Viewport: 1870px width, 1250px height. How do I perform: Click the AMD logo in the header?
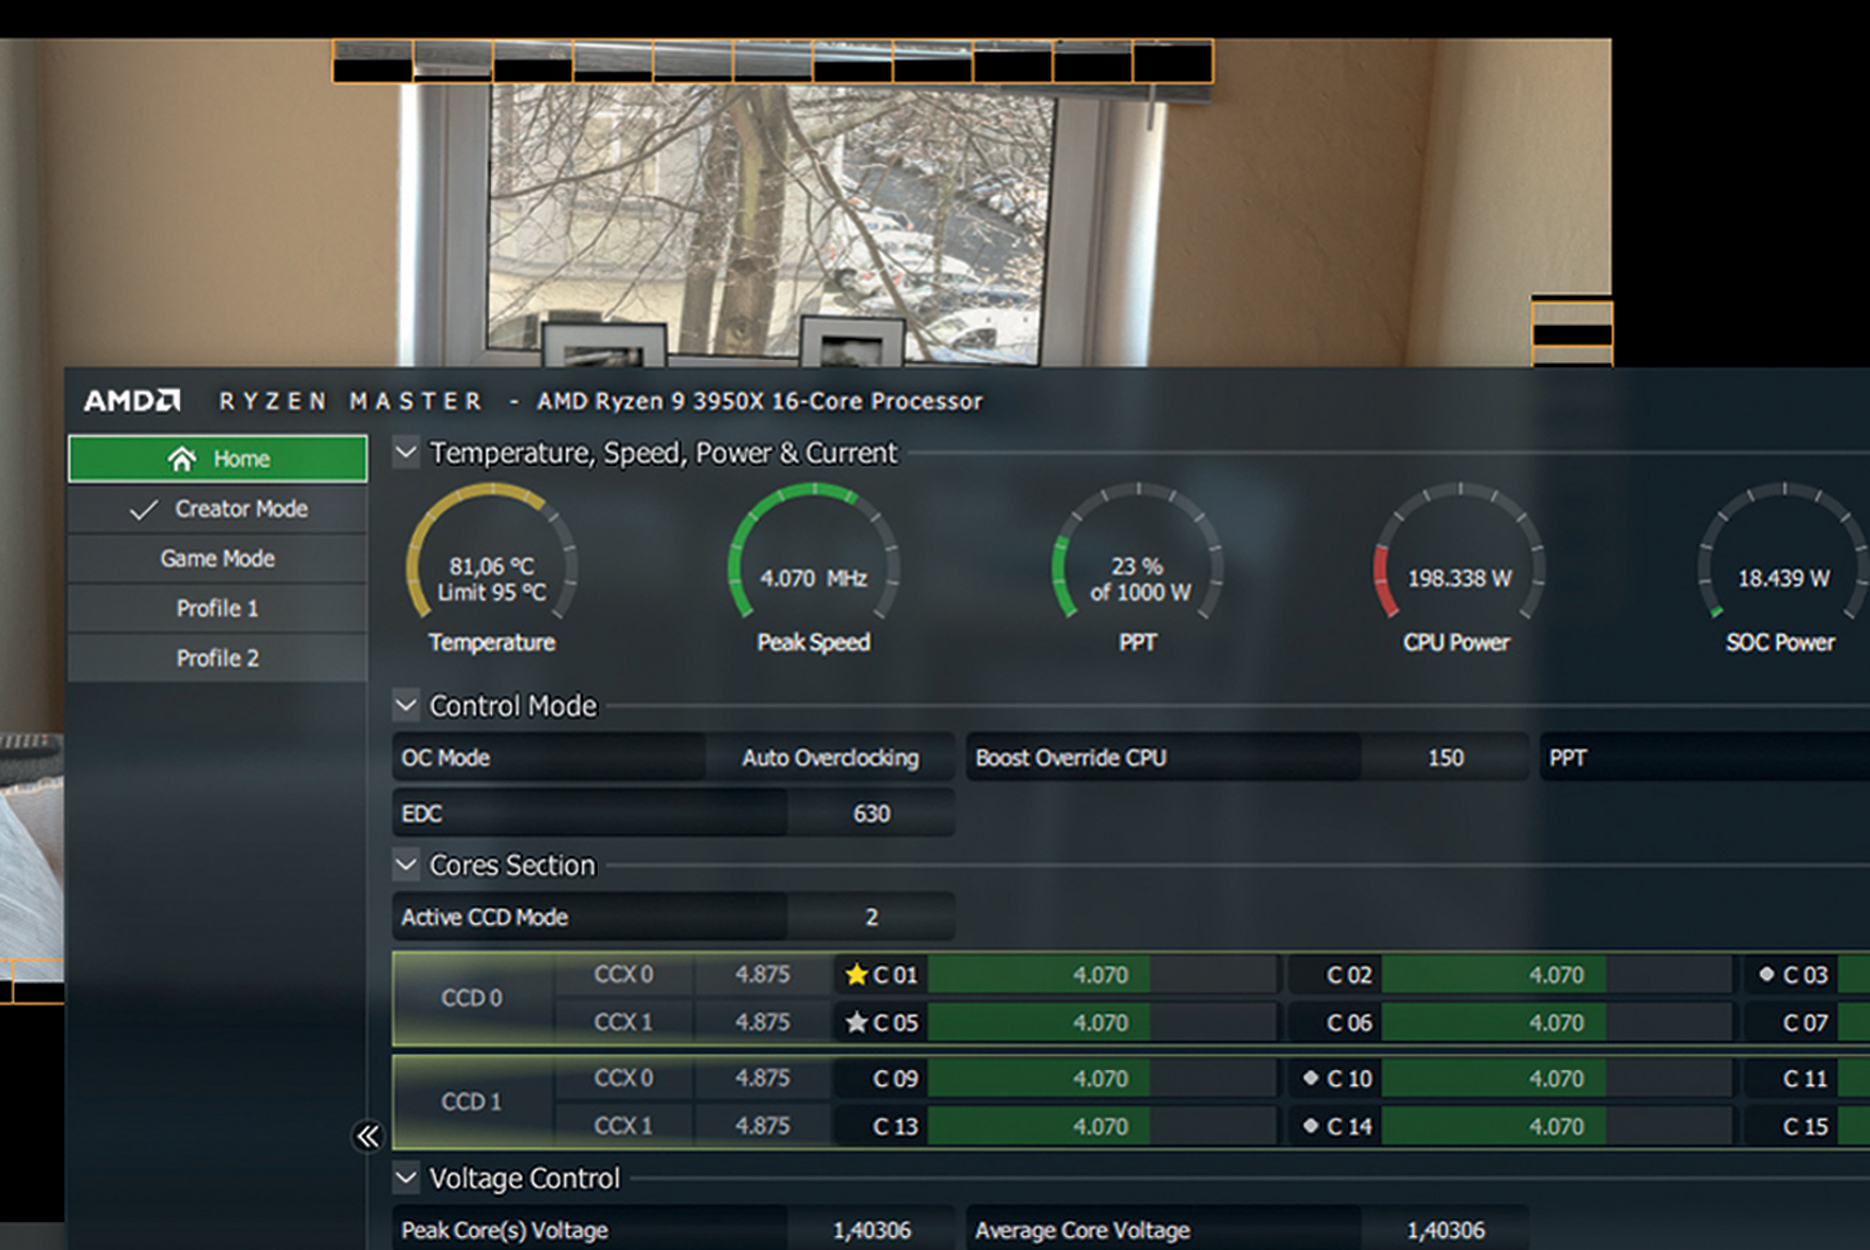132,401
